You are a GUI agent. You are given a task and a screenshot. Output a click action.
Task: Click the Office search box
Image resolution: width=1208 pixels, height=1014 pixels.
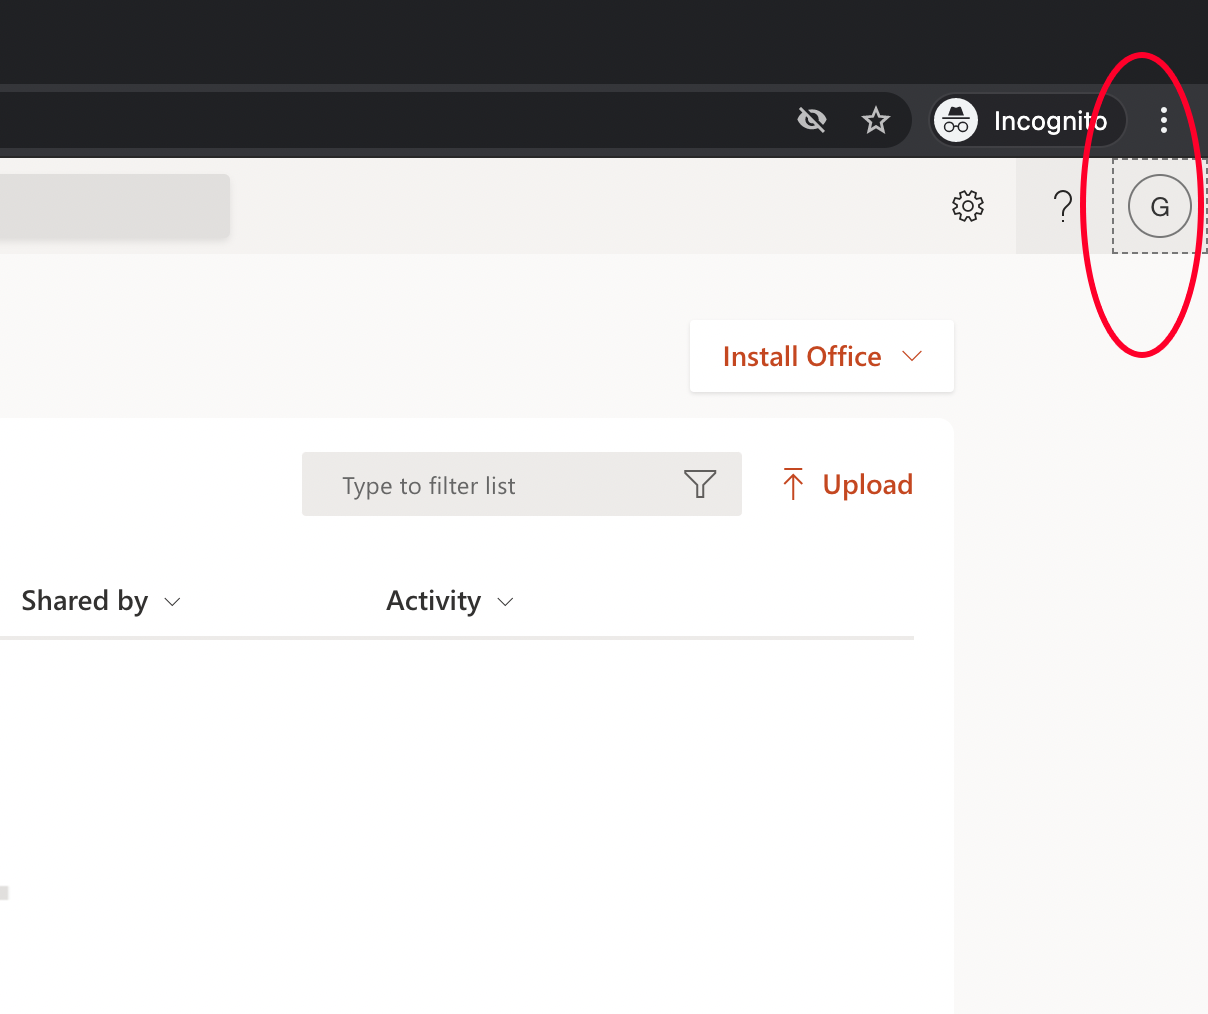(114, 206)
